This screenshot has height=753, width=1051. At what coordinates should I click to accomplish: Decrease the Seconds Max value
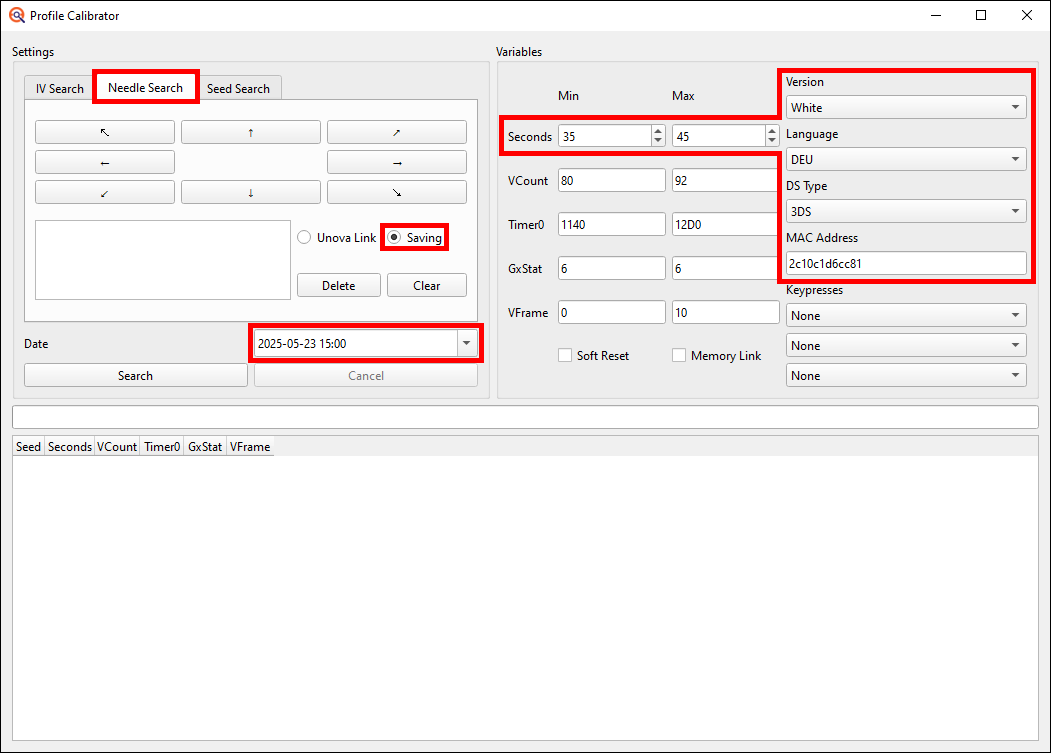[x=772, y=141]
